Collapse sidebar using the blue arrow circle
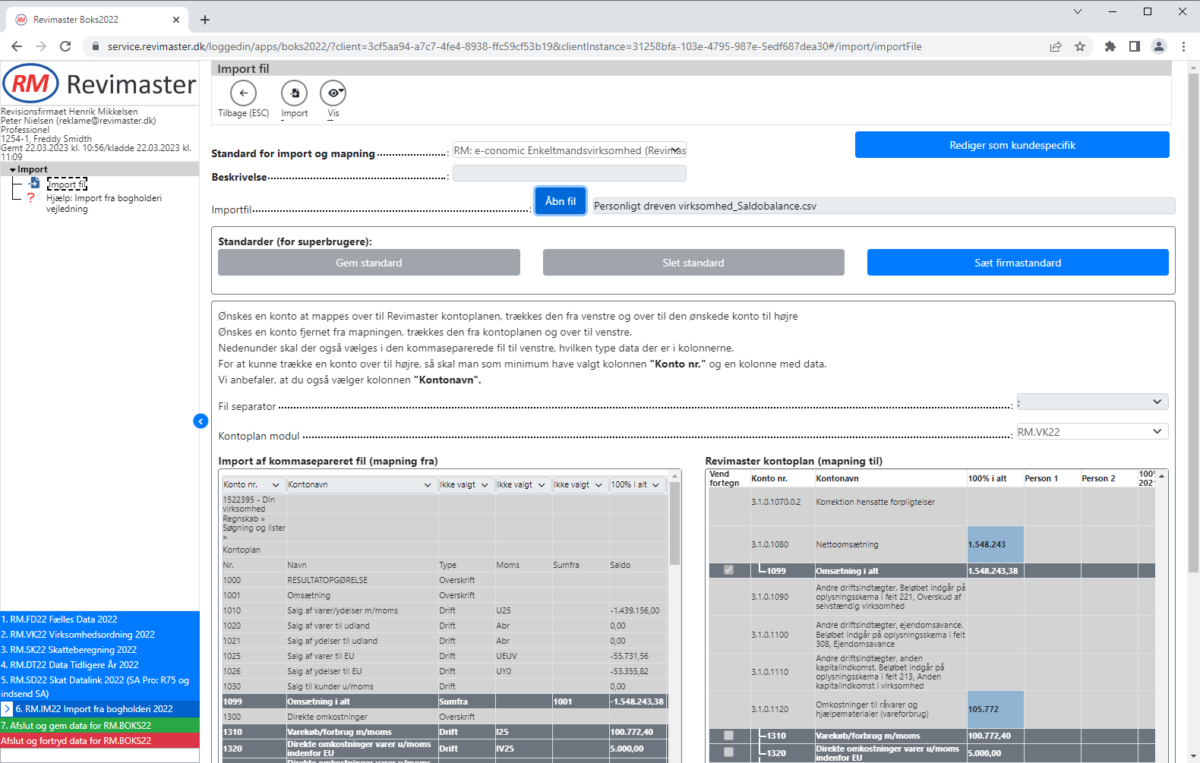Image resolution: width=1200 pixels, height=763 pixels. 200,422
